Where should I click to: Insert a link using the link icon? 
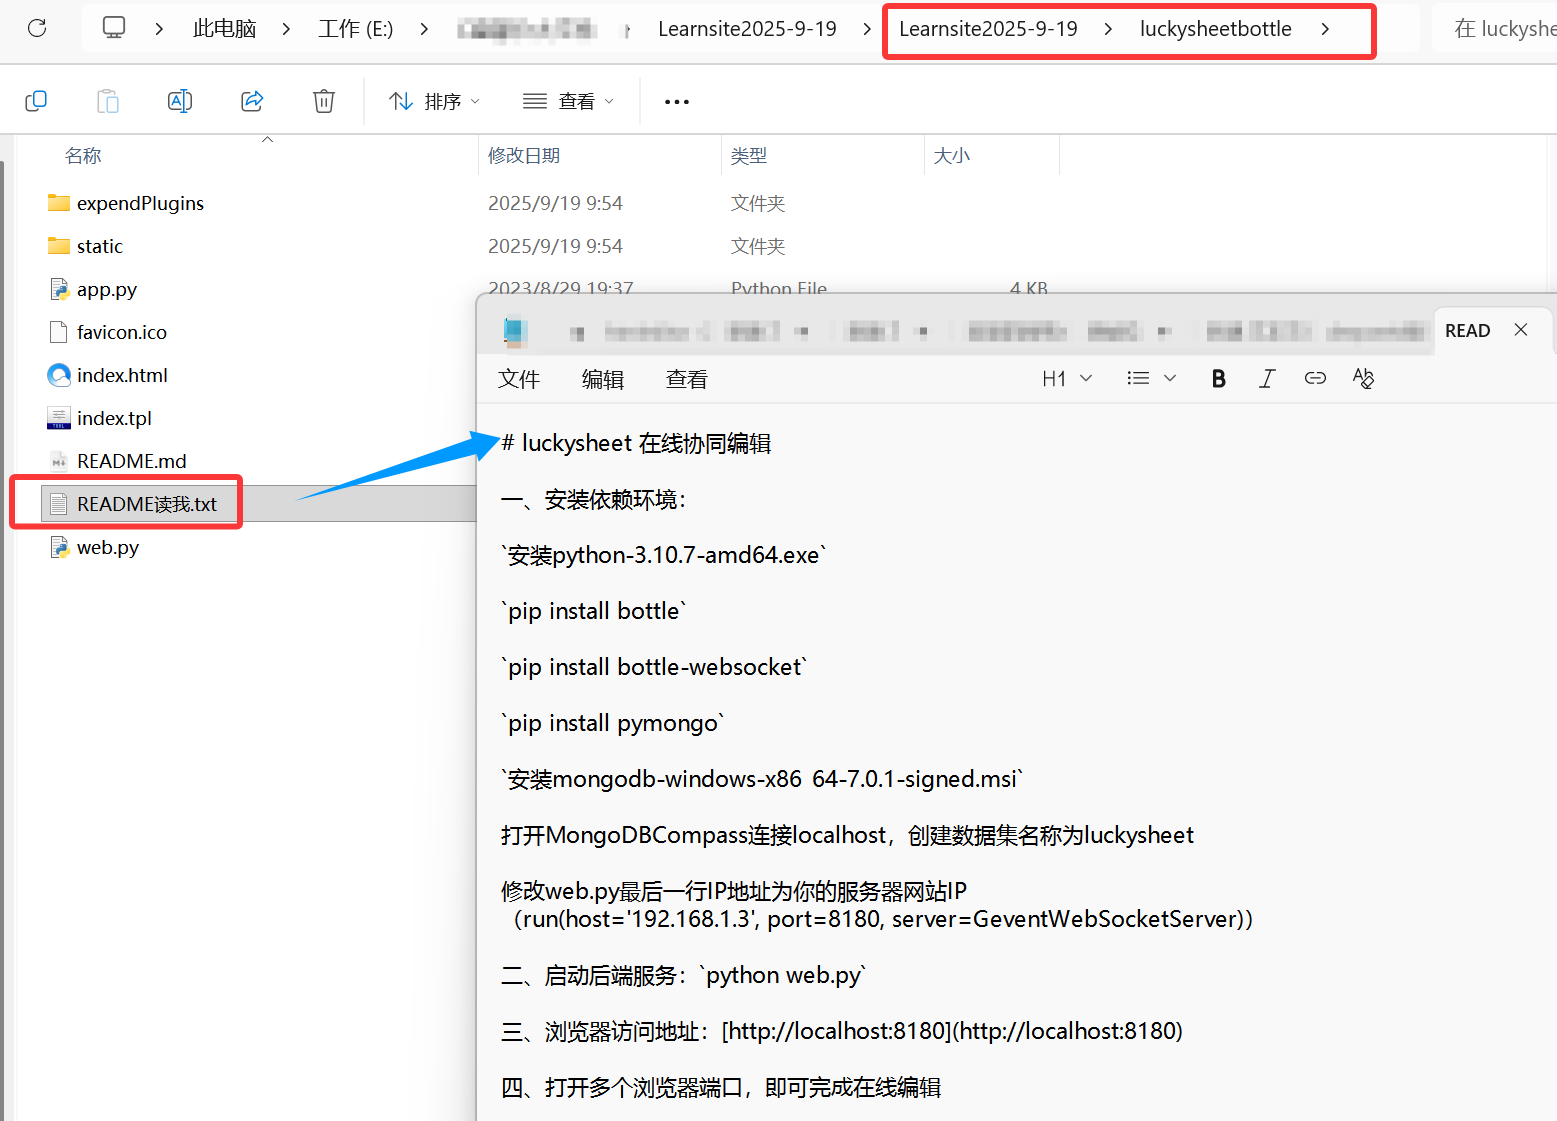pyautogui.click(x=1315, y=378)
